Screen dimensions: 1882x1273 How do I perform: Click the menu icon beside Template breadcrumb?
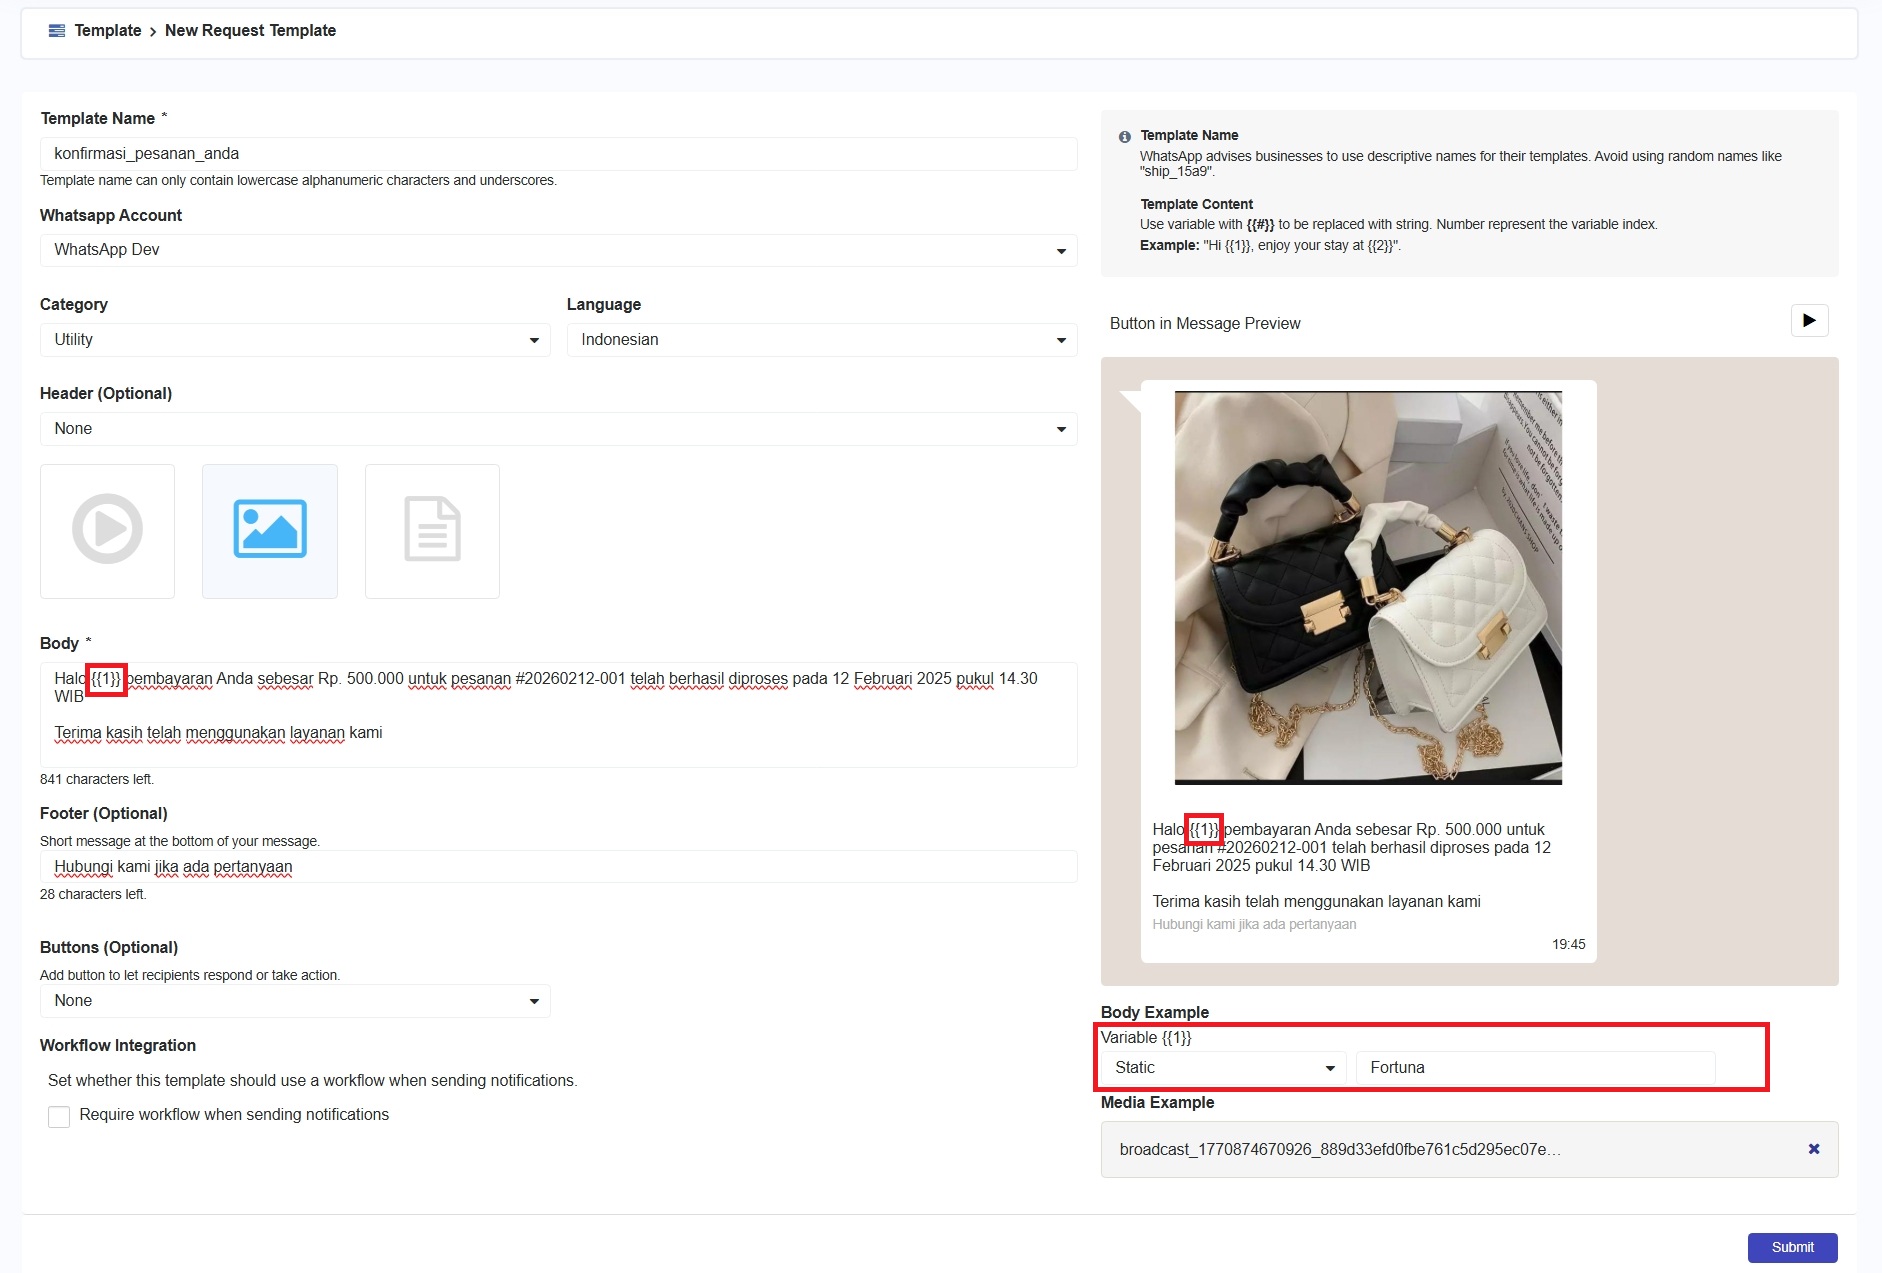(57, 31)
